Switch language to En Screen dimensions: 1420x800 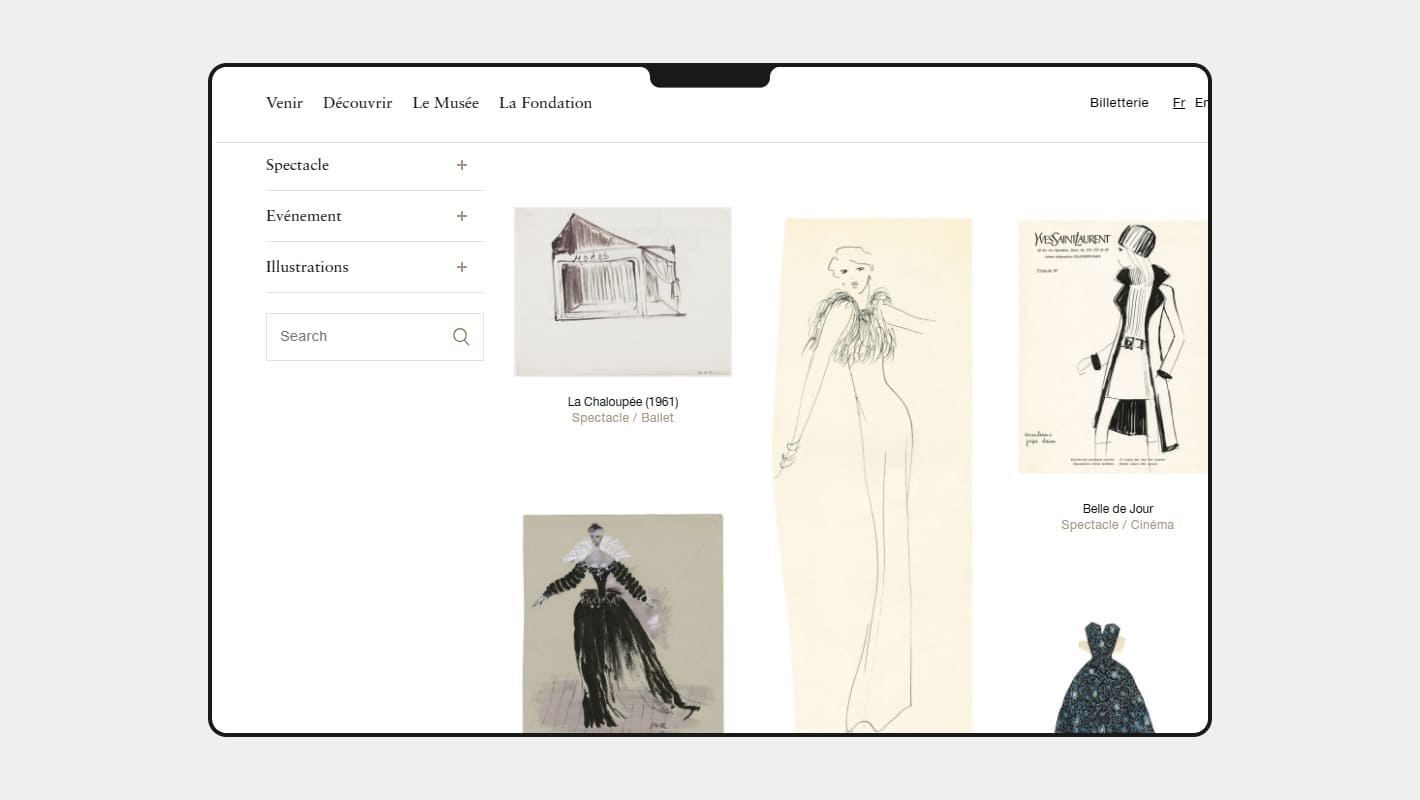coord(1201,103)
